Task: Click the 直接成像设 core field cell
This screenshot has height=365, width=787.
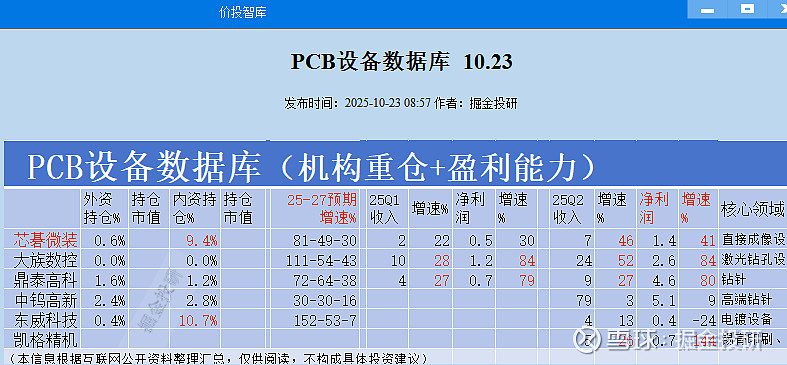Action: tap(753, 239)
